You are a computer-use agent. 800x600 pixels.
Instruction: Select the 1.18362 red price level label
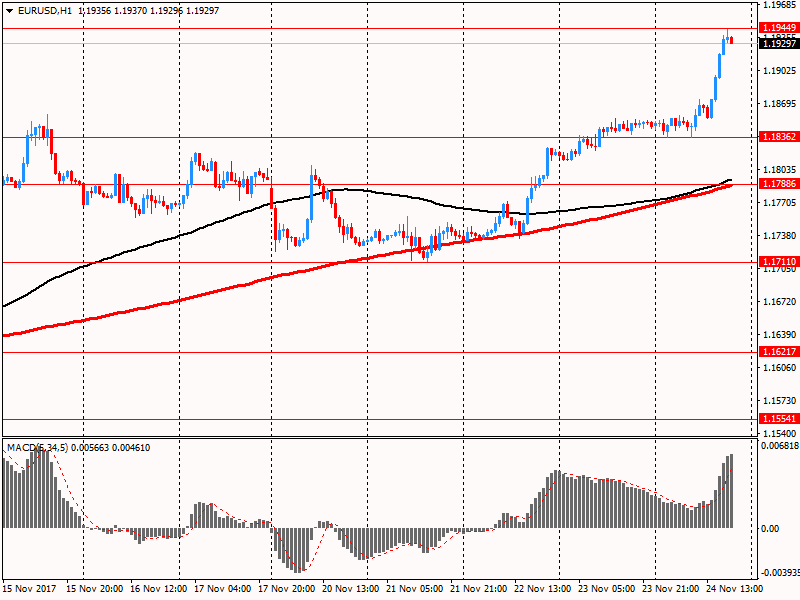pyautogui.click(x=779, y=137)
